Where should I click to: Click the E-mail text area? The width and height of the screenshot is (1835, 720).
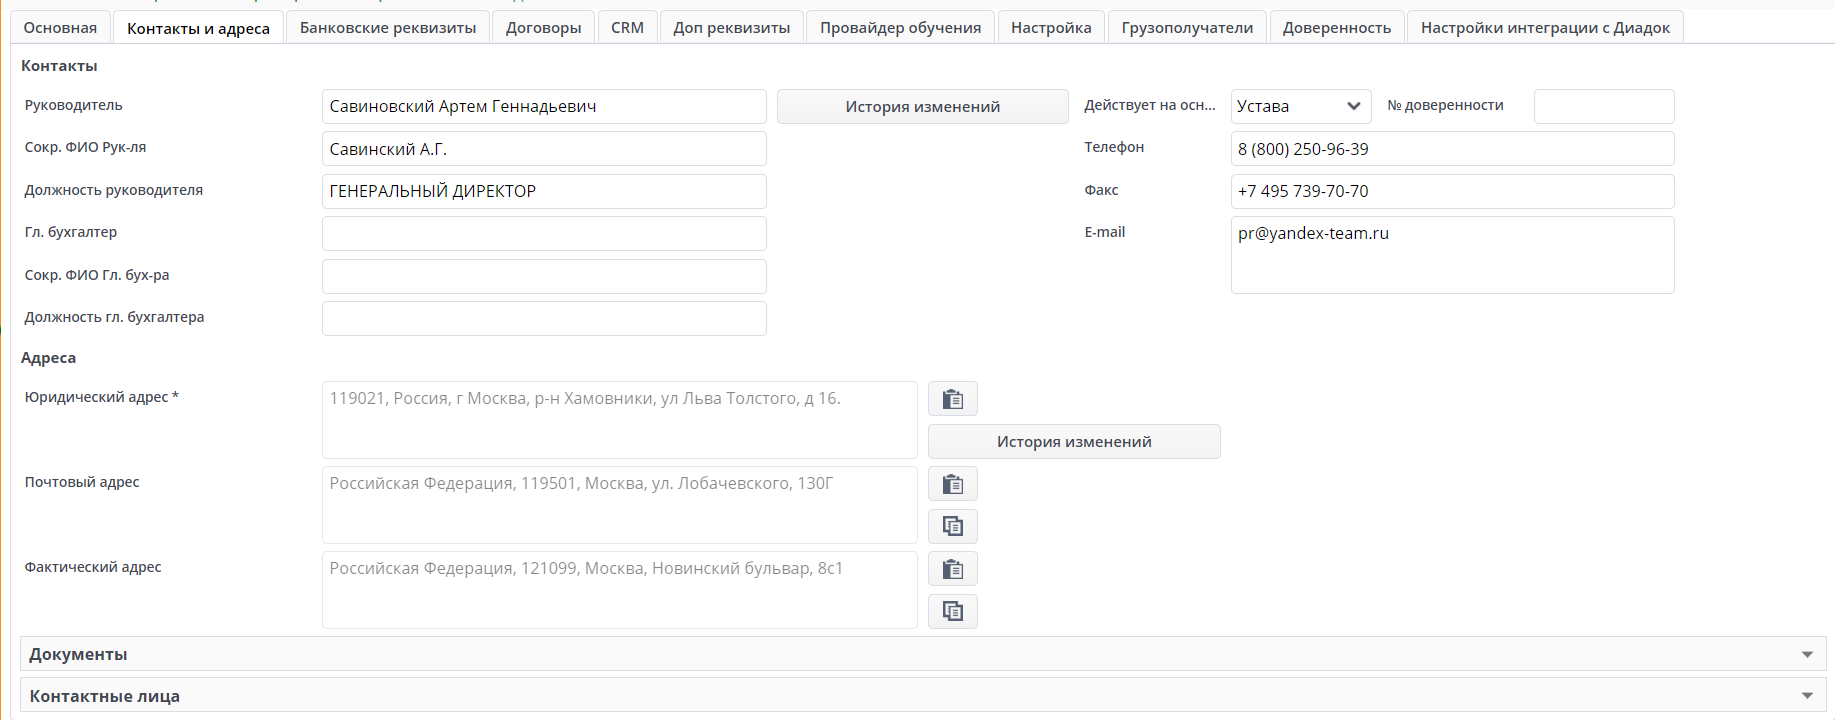1452,255
